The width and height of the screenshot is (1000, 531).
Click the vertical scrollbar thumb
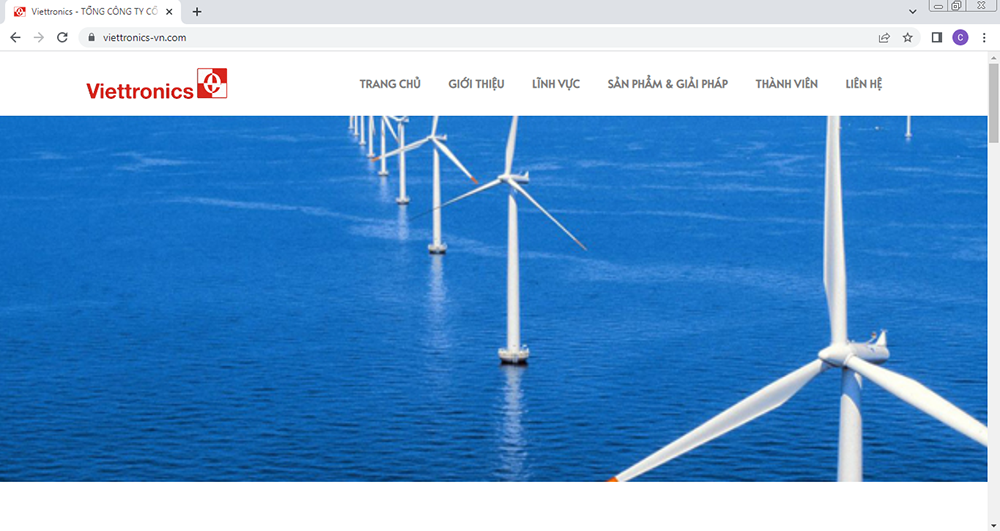click(994, 103)
